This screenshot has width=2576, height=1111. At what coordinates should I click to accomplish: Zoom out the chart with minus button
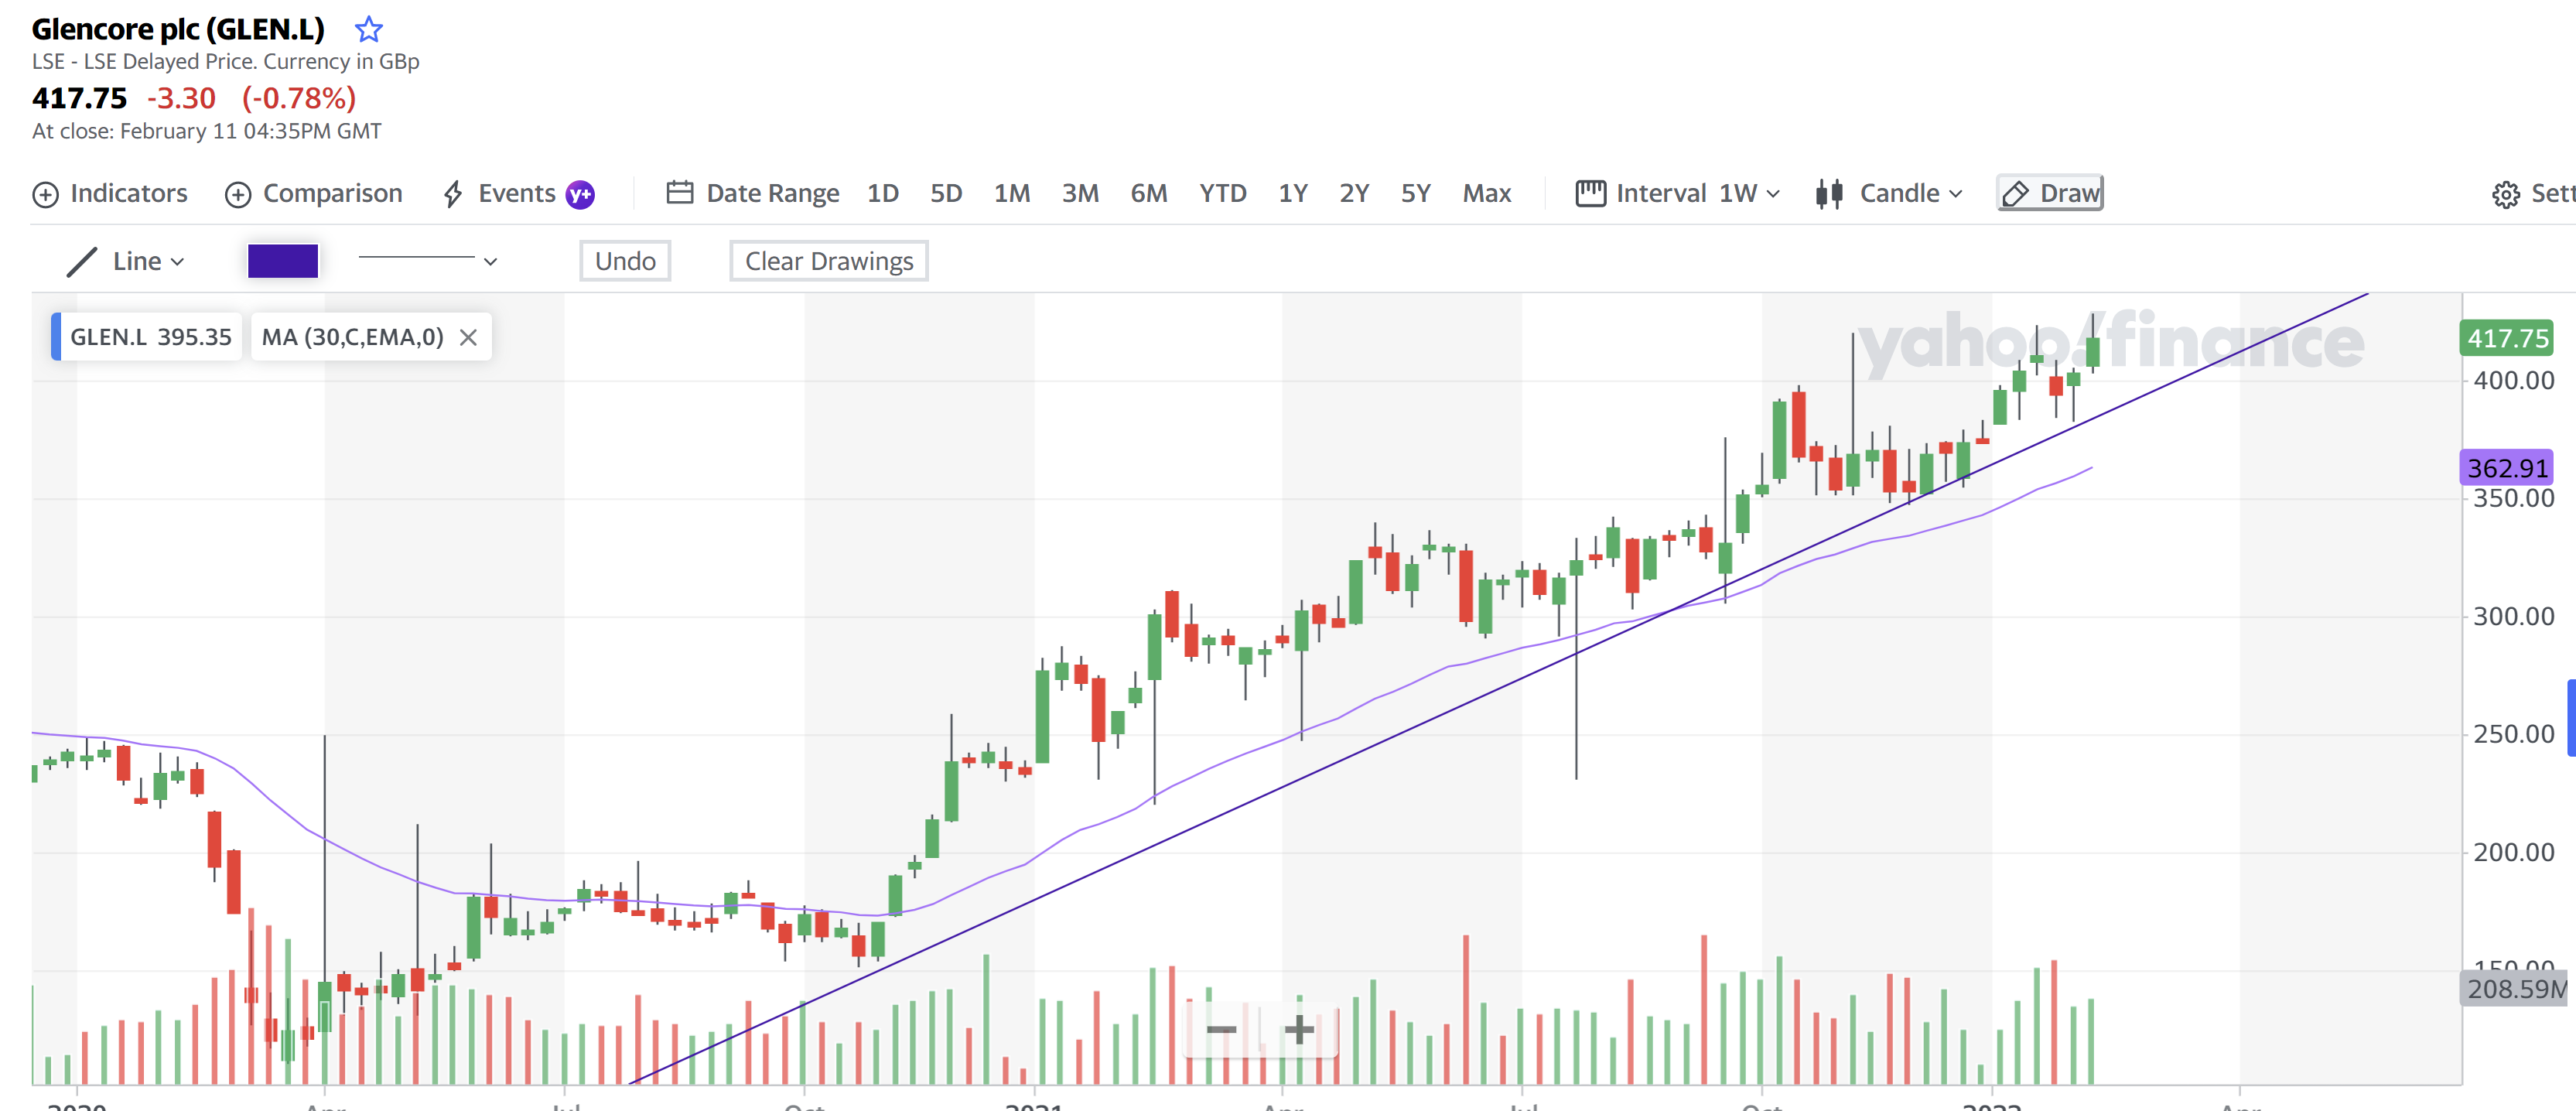[1221, 1029]
